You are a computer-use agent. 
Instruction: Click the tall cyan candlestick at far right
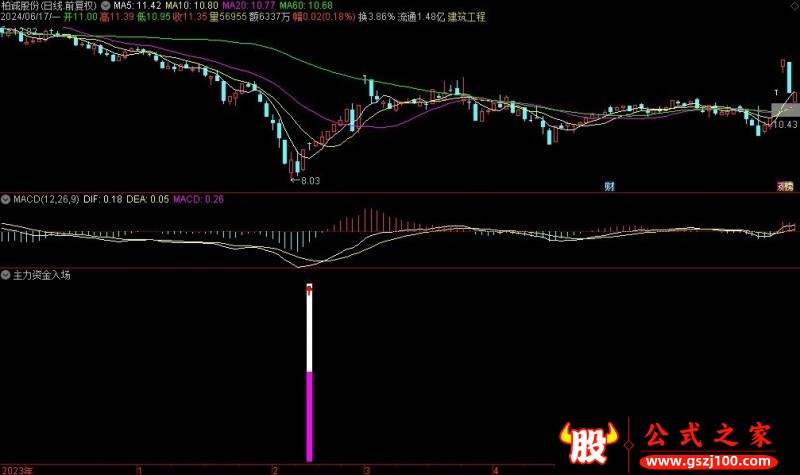pos(789,77)
